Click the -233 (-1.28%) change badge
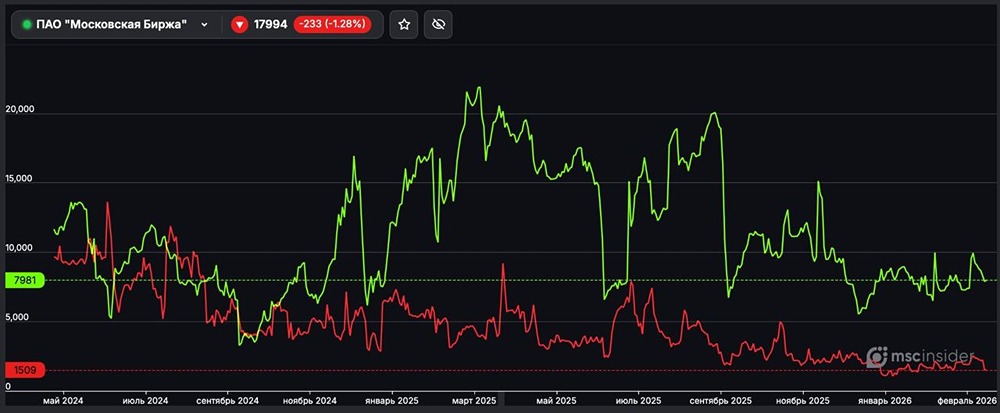 (x=332, y=25)
